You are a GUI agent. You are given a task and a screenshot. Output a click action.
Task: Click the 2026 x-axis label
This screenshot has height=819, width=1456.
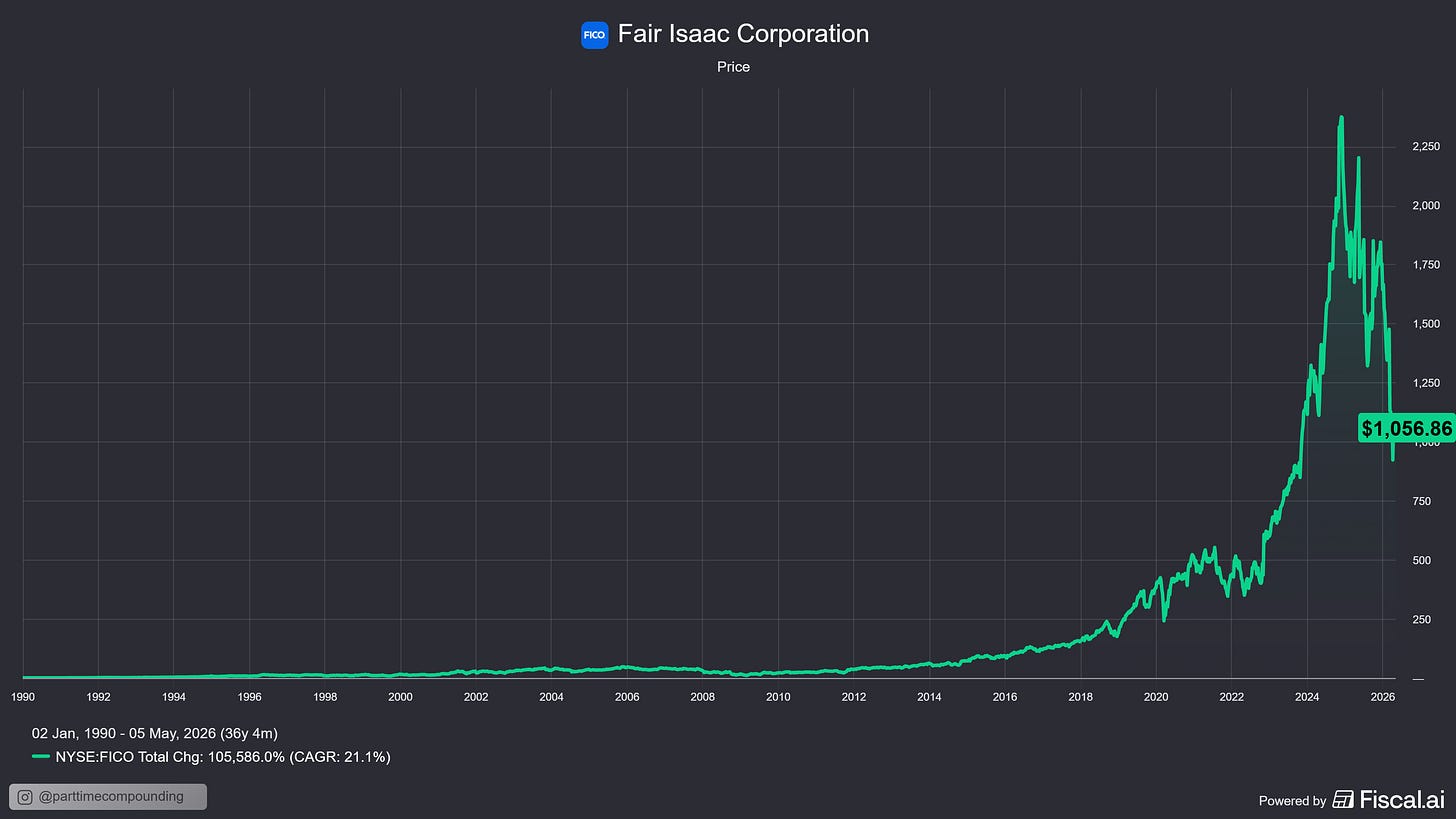(x=1382, y=696)
